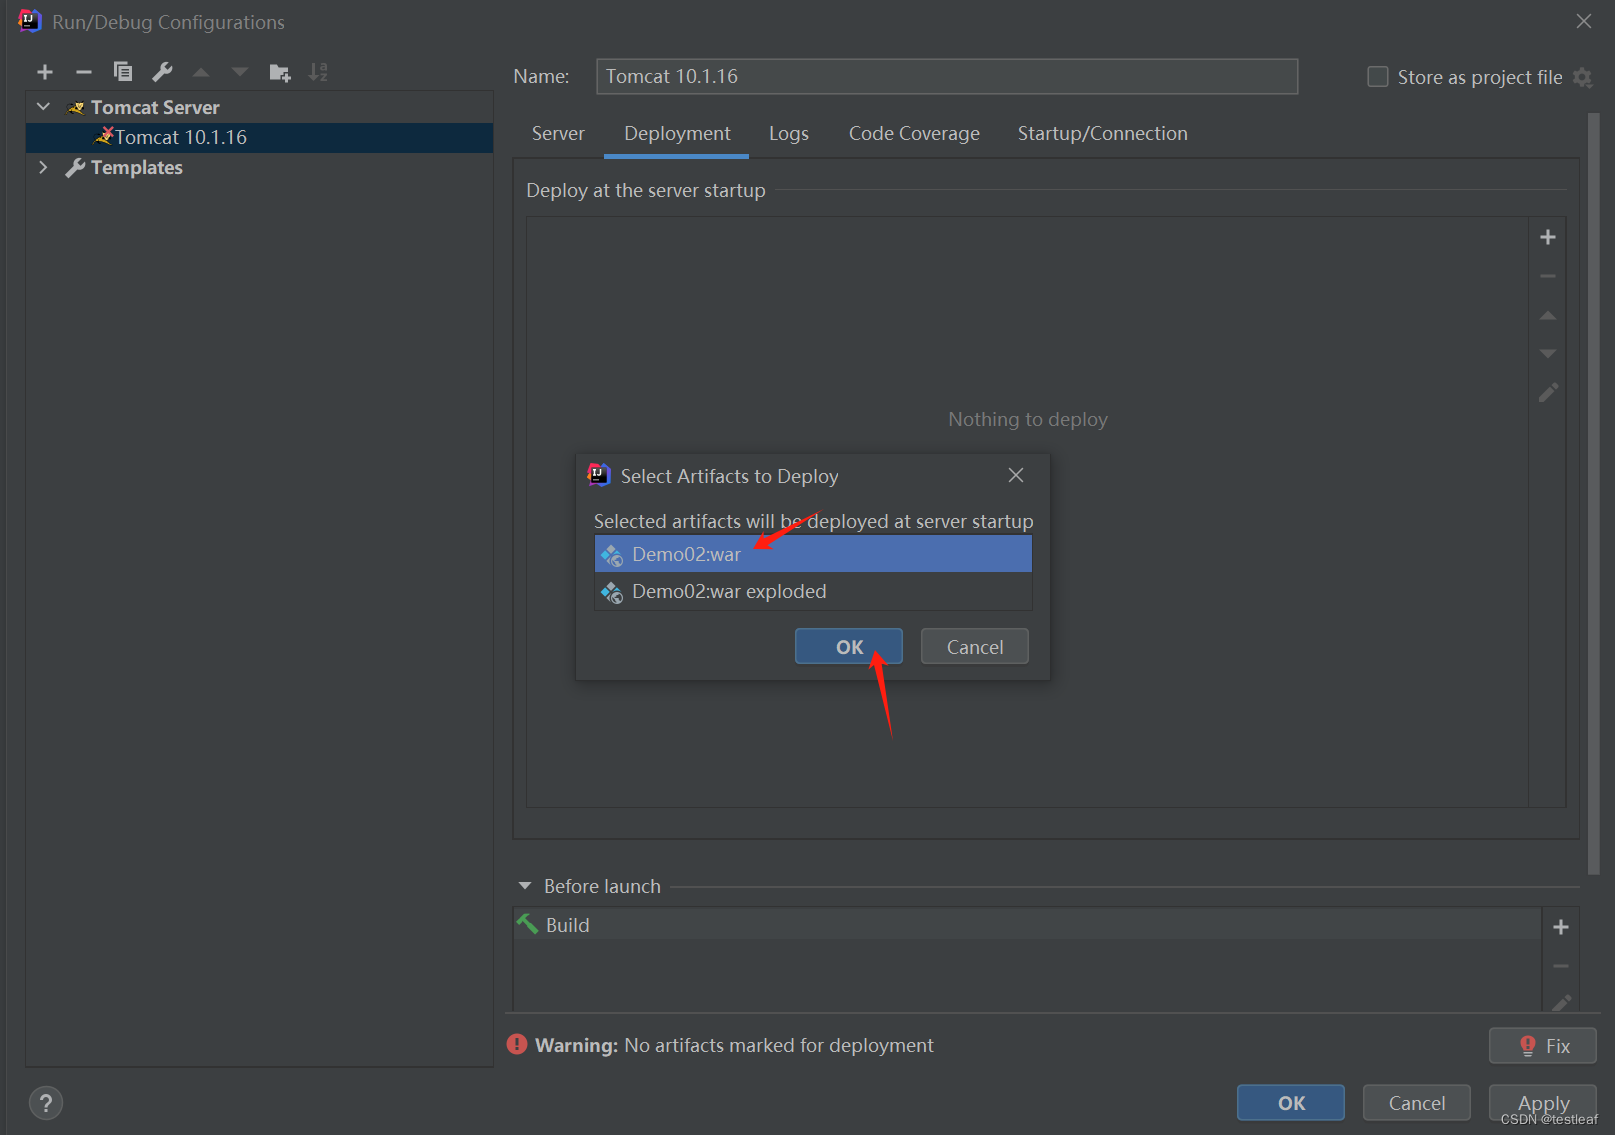The height and width of the screenshot is (1135, 1615).
Task: Move configuration down in toolbar
Action: click(x=240, y=72)
